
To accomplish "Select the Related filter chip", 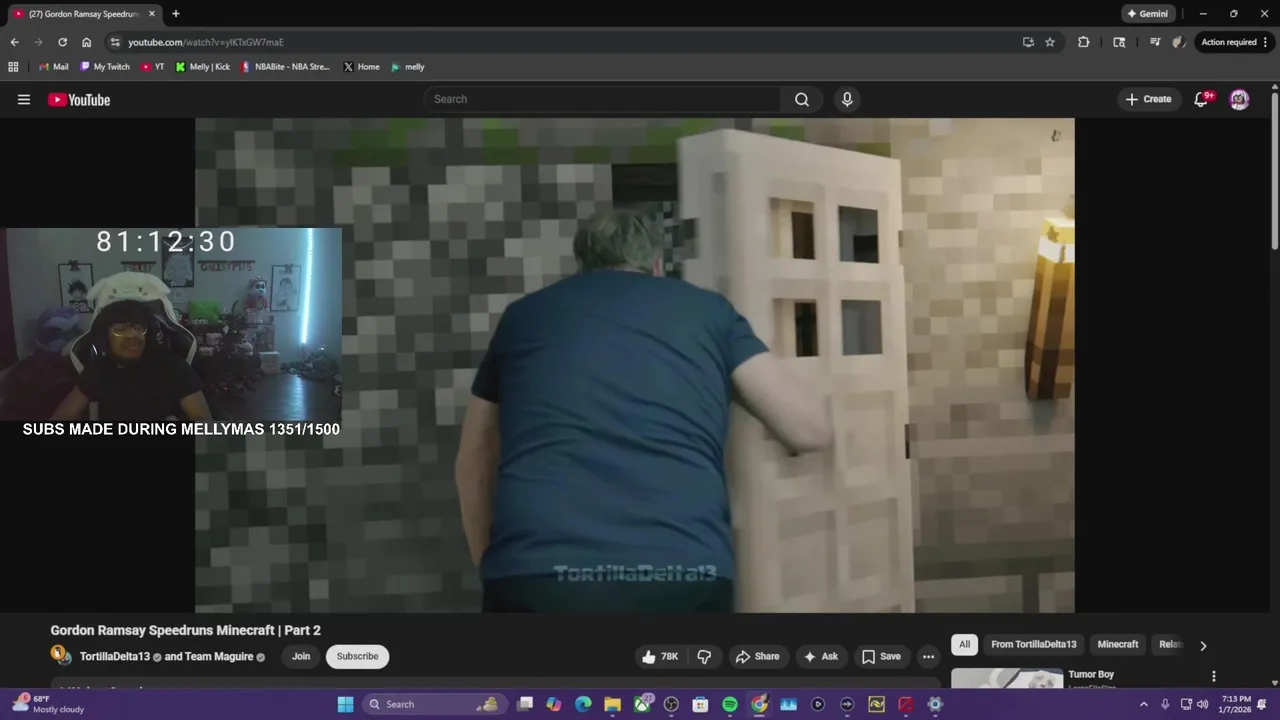I will pos(1169,644).
